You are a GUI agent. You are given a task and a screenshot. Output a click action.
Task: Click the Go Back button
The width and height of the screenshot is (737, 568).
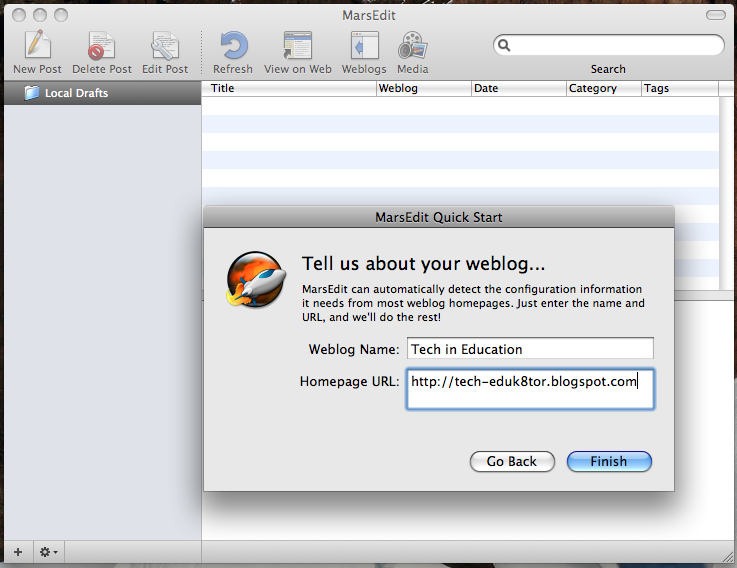pyautogui.click(x=512, y=461)
